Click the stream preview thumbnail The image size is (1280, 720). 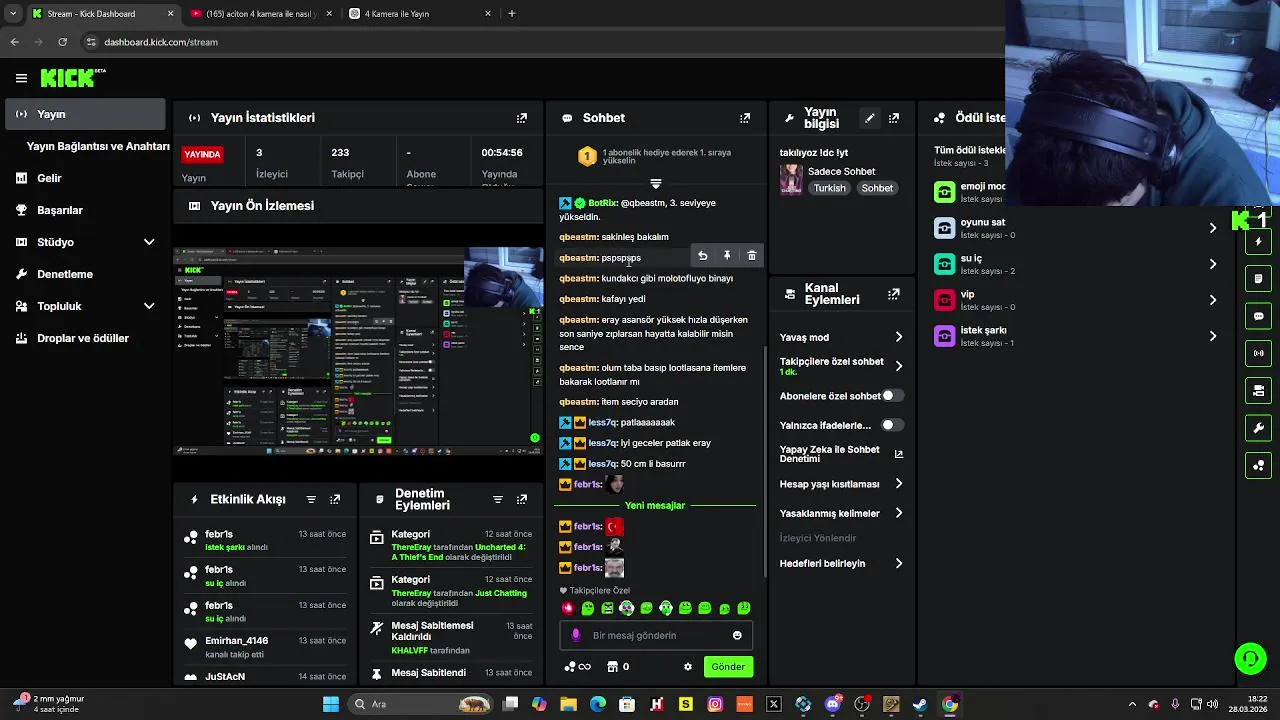[x=358, y=351]
